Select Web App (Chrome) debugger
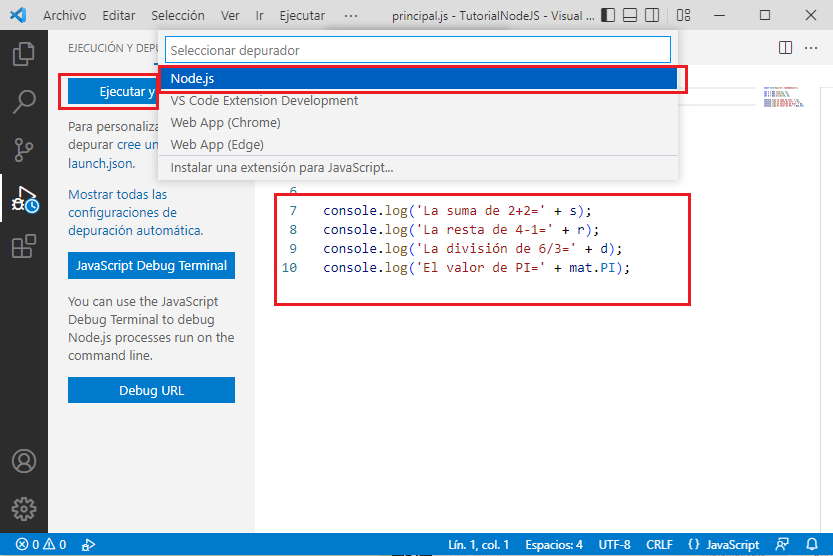The image size is (833, 556). [x=418, y=123]
